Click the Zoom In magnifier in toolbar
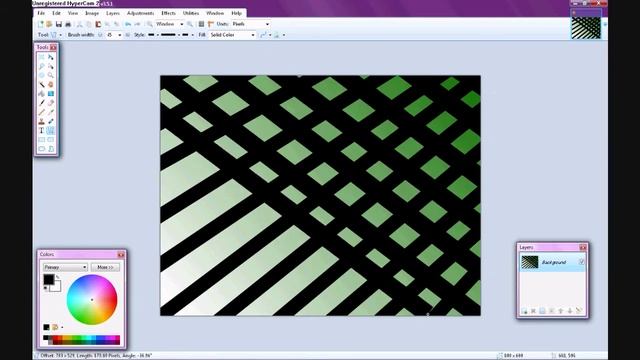Viewport: 640px width, 360px height. coord(189,24)
